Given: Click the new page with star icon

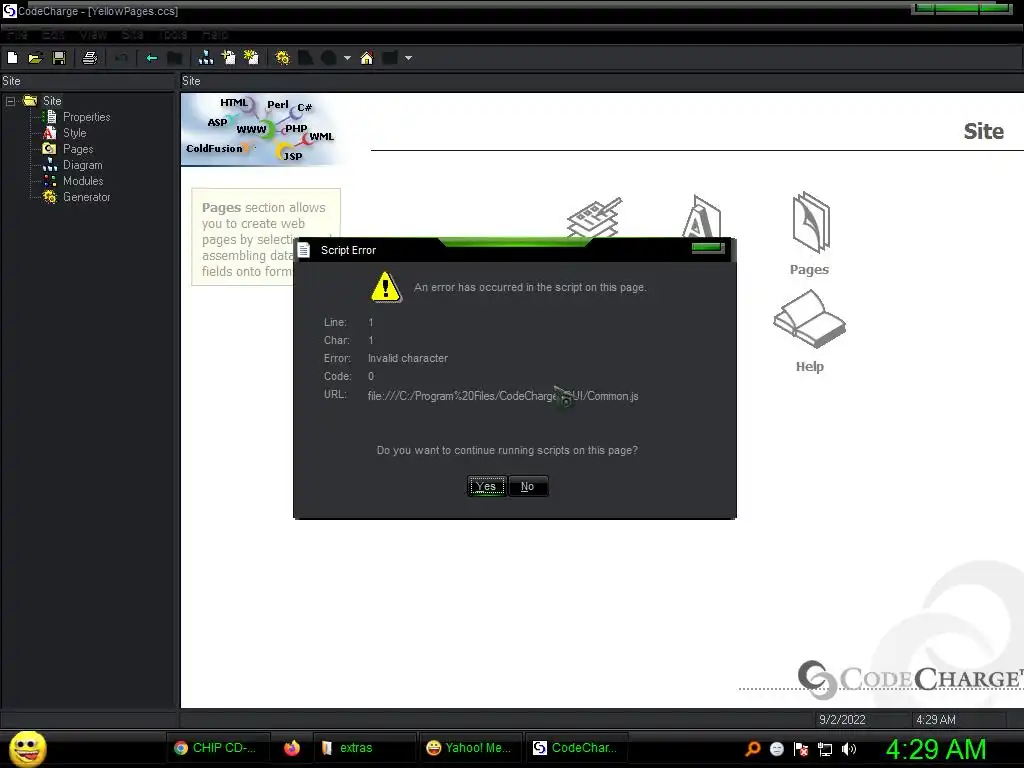Looking at the screenshot, I should pos(251,58).
